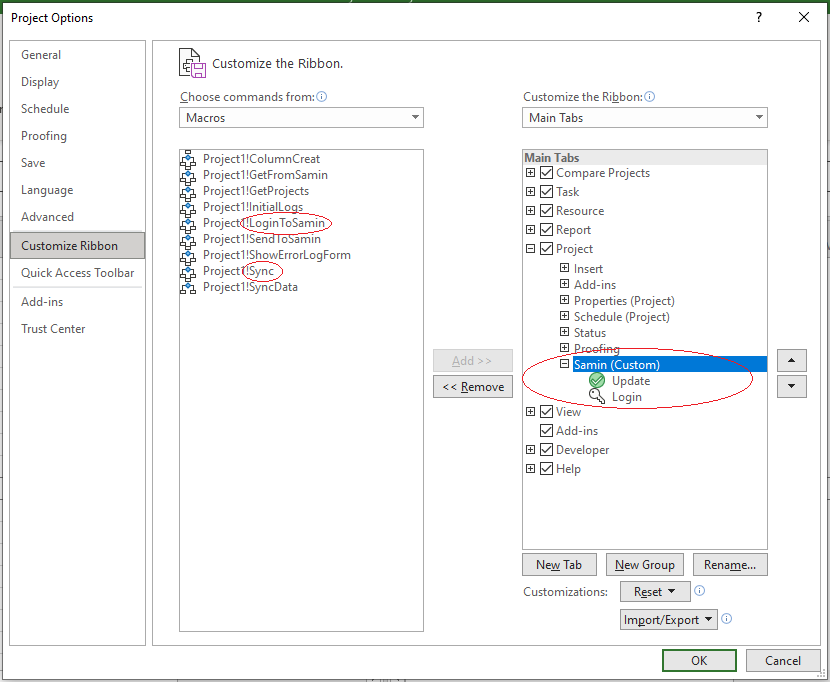Click the Move Down arrow button

click(x=791, y=386)
